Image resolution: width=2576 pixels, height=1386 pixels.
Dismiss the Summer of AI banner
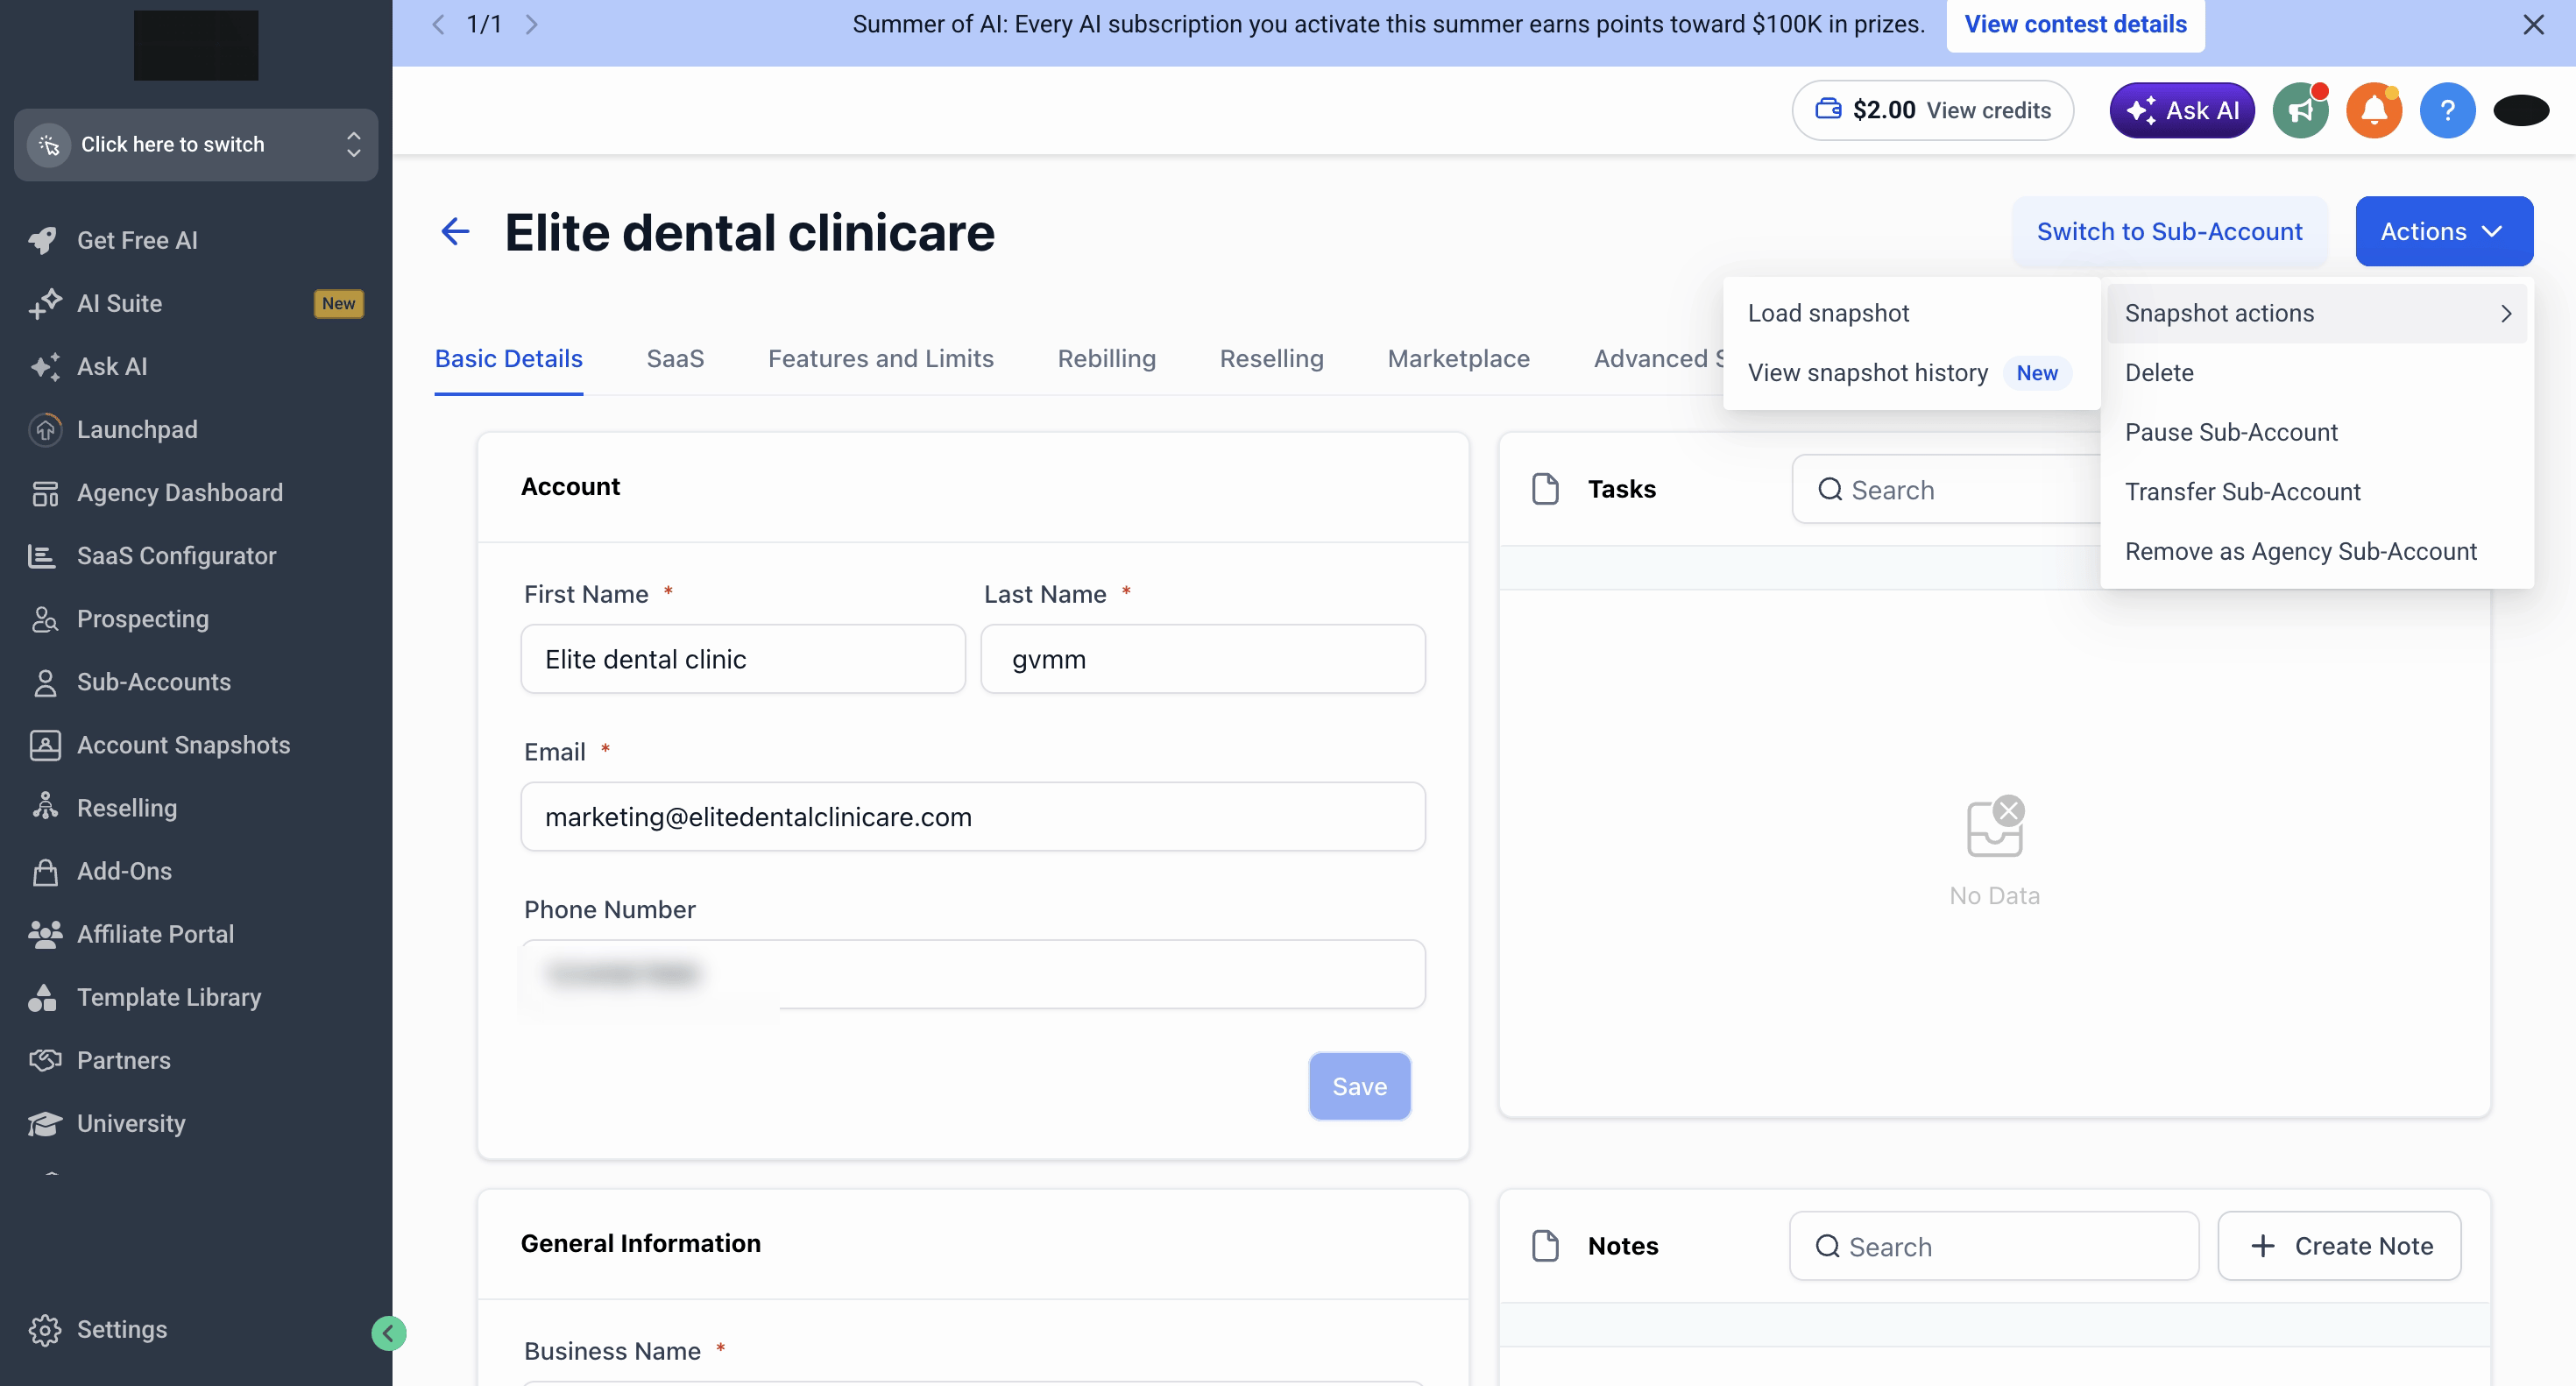pos(2532,24)
